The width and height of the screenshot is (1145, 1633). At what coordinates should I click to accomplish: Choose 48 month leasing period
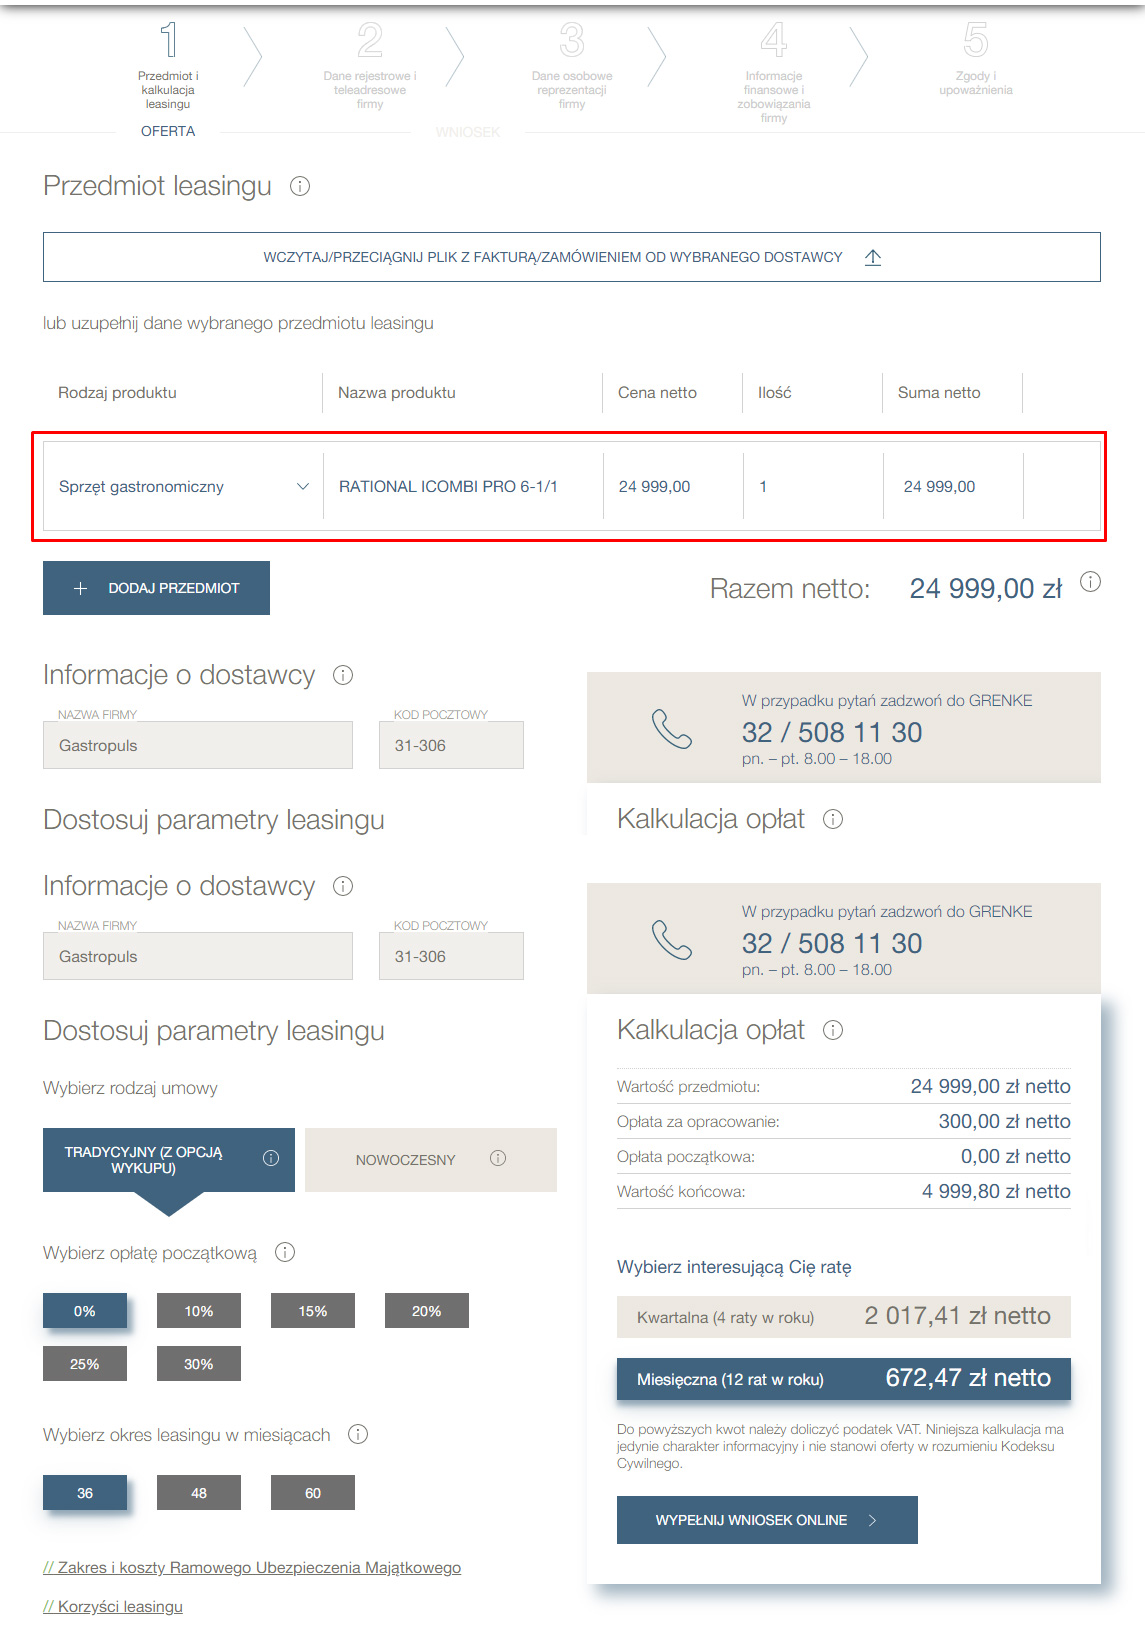coord(199,1493)
